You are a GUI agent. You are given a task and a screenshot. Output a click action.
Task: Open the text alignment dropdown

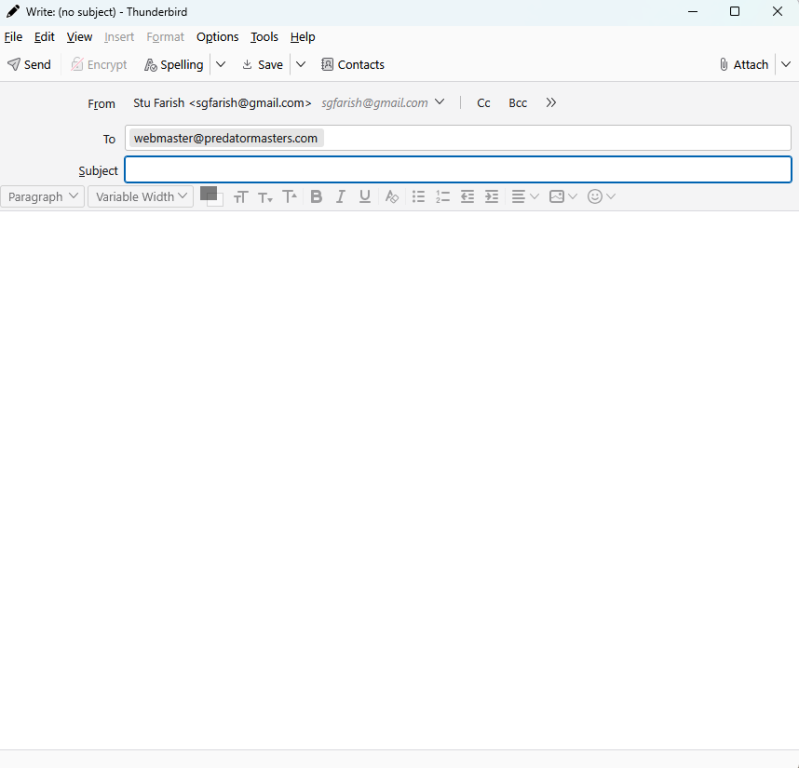(525, 197)
